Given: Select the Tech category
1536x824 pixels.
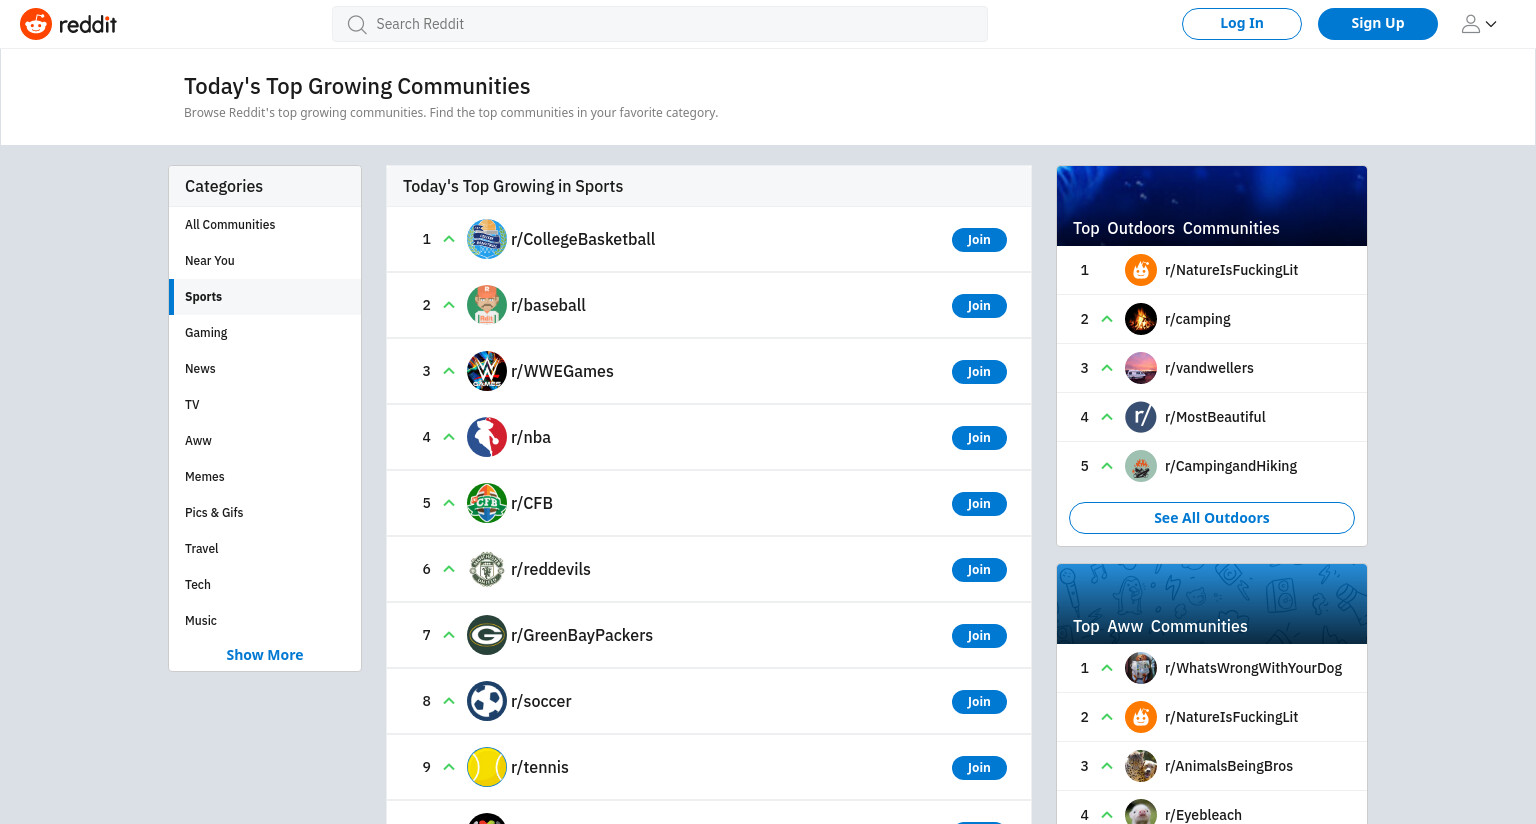Looking at the screenshot, I should pos(265,585).
